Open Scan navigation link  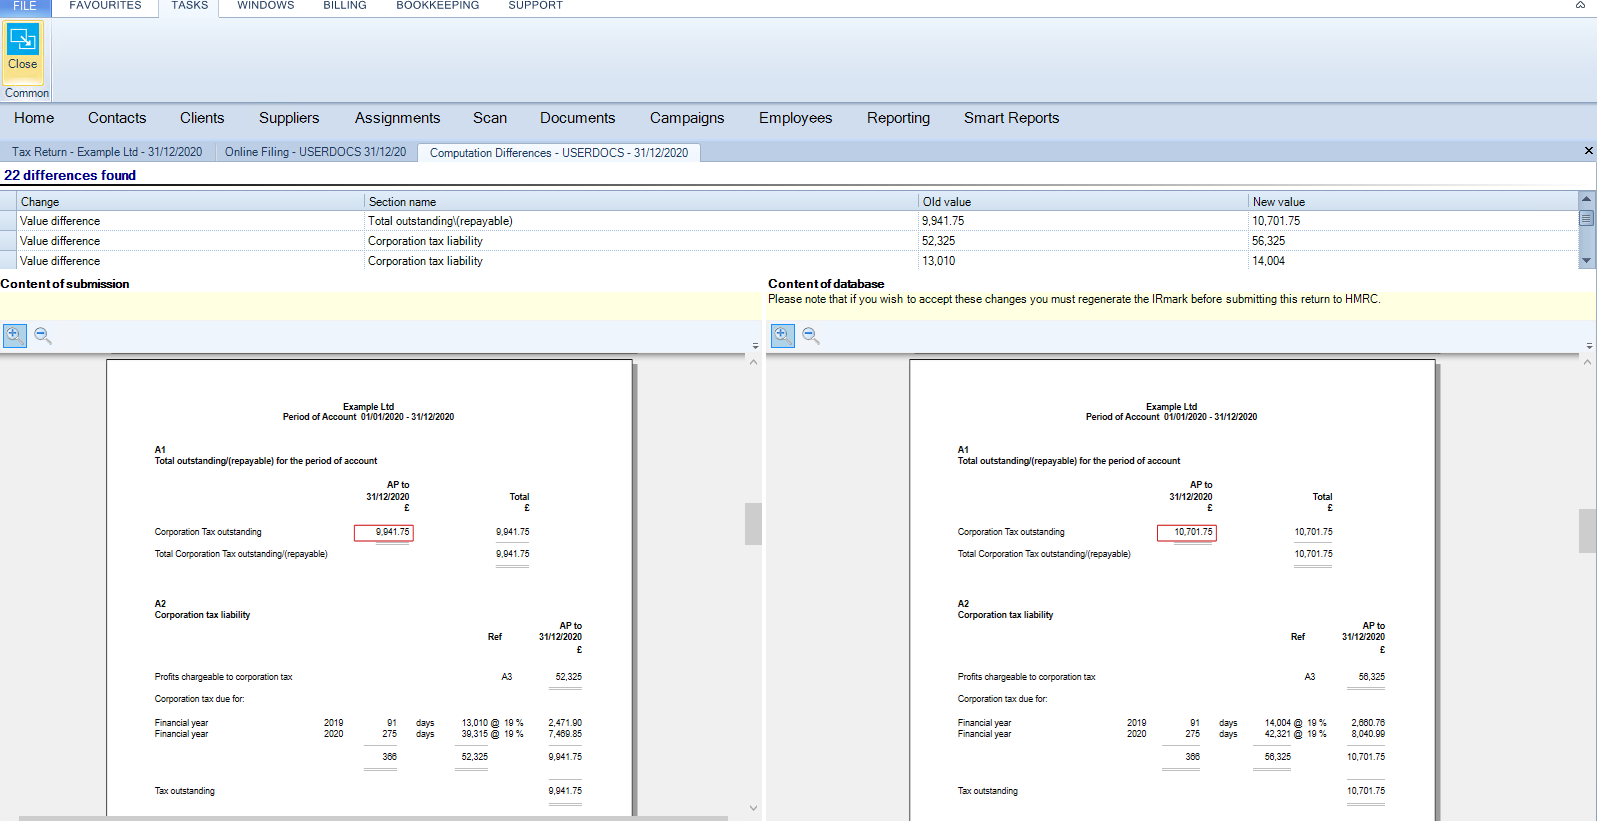pyautogui.click(x=490, y=118)
